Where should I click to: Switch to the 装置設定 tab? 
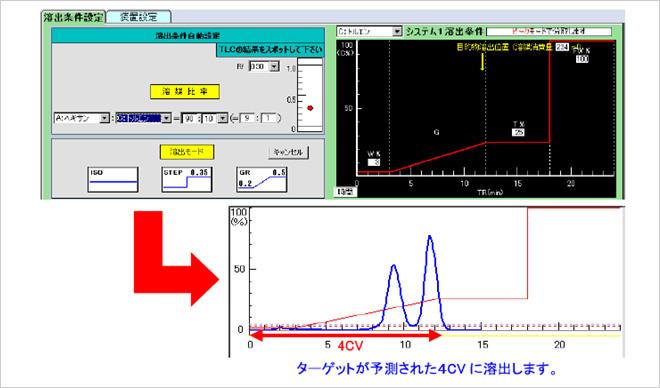[138, 17]
